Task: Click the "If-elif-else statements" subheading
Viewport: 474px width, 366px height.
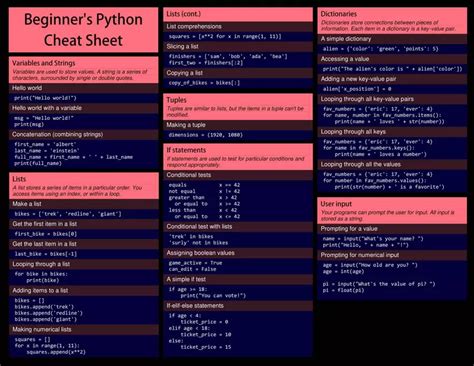Action: tap(195, 306)
